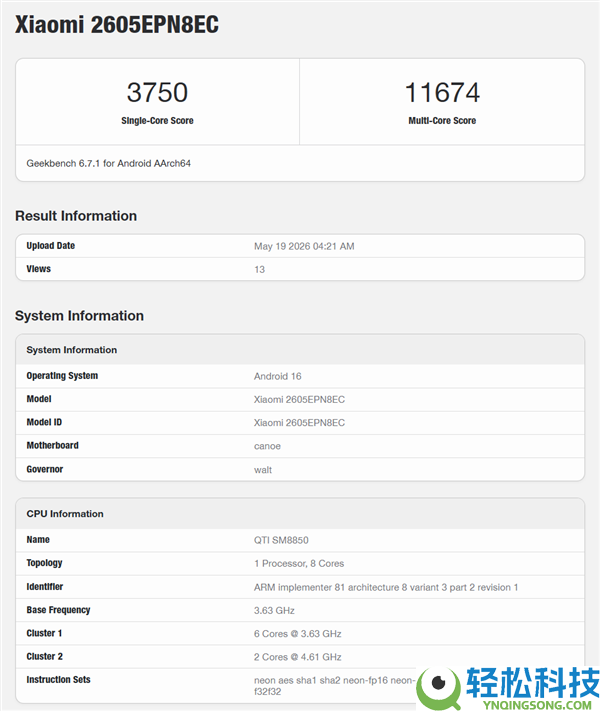This screenshot has height=711, width=600.
Task: Select the 2 Cores @ 4.61 GHz value
Action: (x=298, y=657)
